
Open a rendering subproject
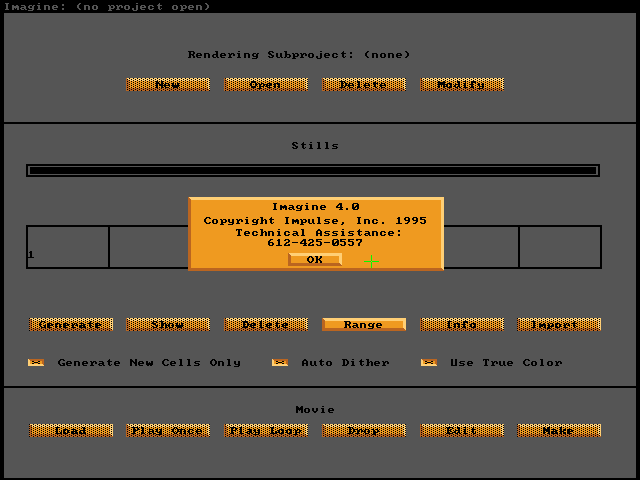[x=266, y=84]
